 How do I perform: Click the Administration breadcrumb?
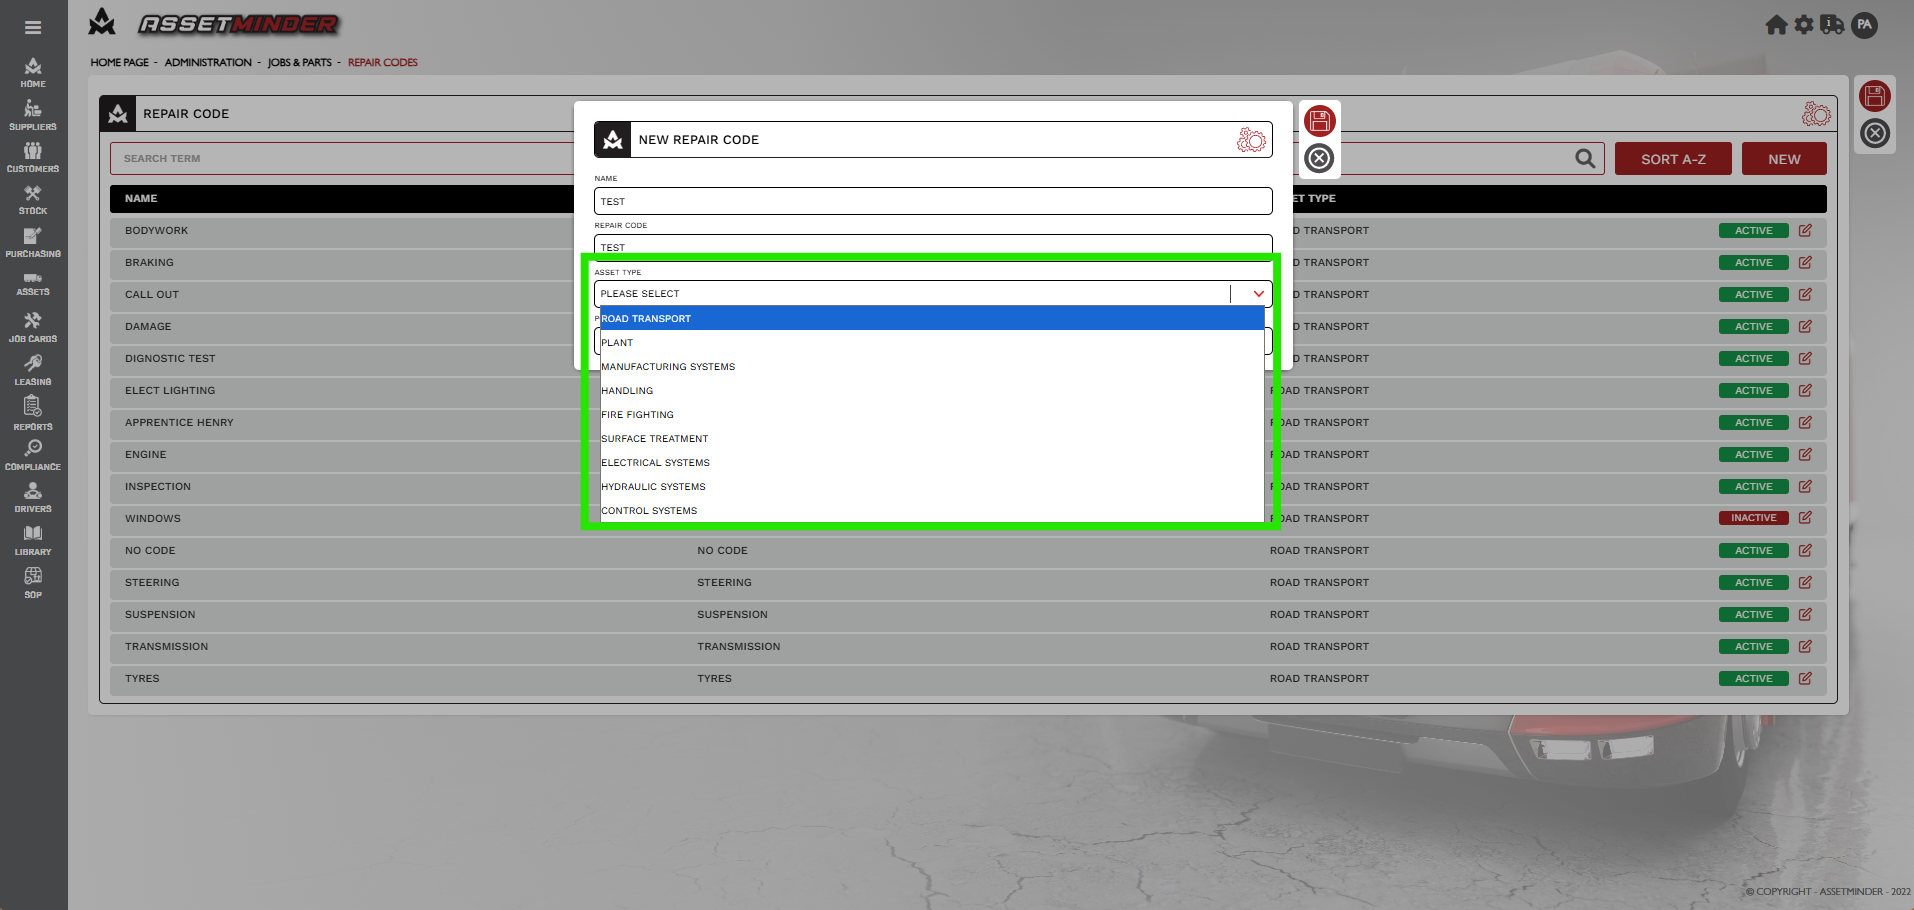coord(208,62)
